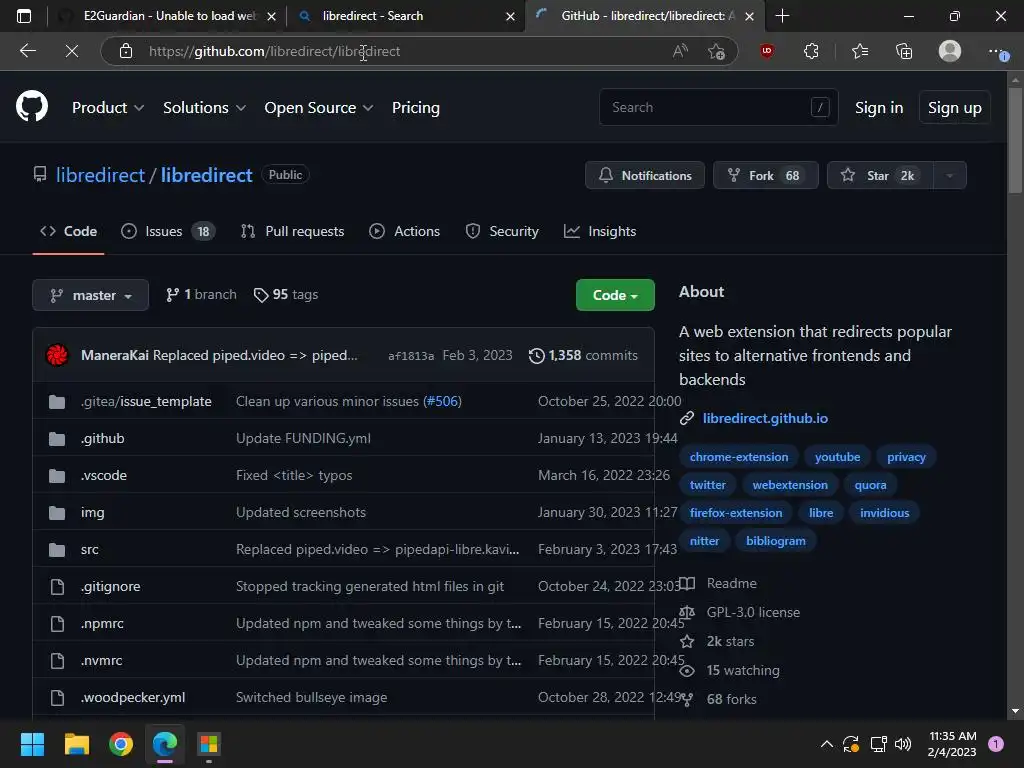1024x768 pixels.
Task: Click the browser address bar URL
Action: [274, 51]
